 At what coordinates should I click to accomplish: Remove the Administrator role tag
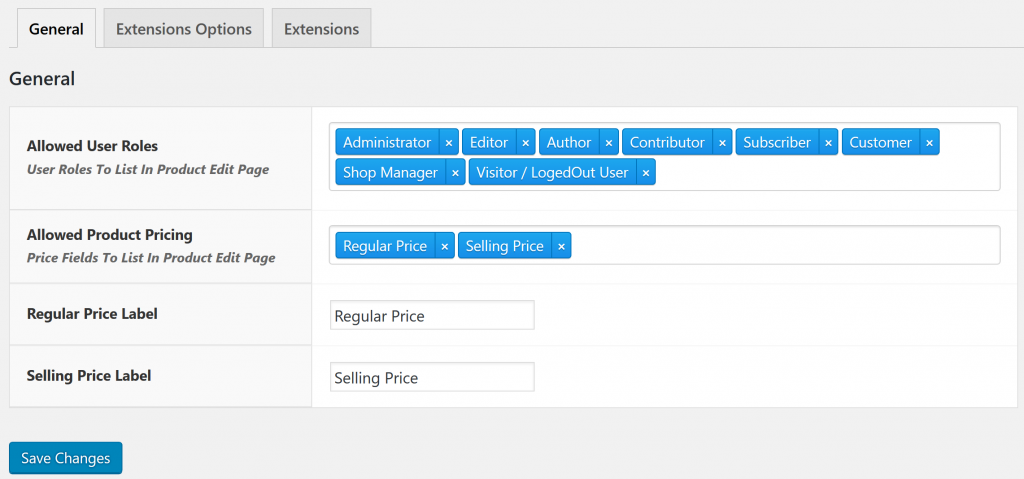pos(448,143)
